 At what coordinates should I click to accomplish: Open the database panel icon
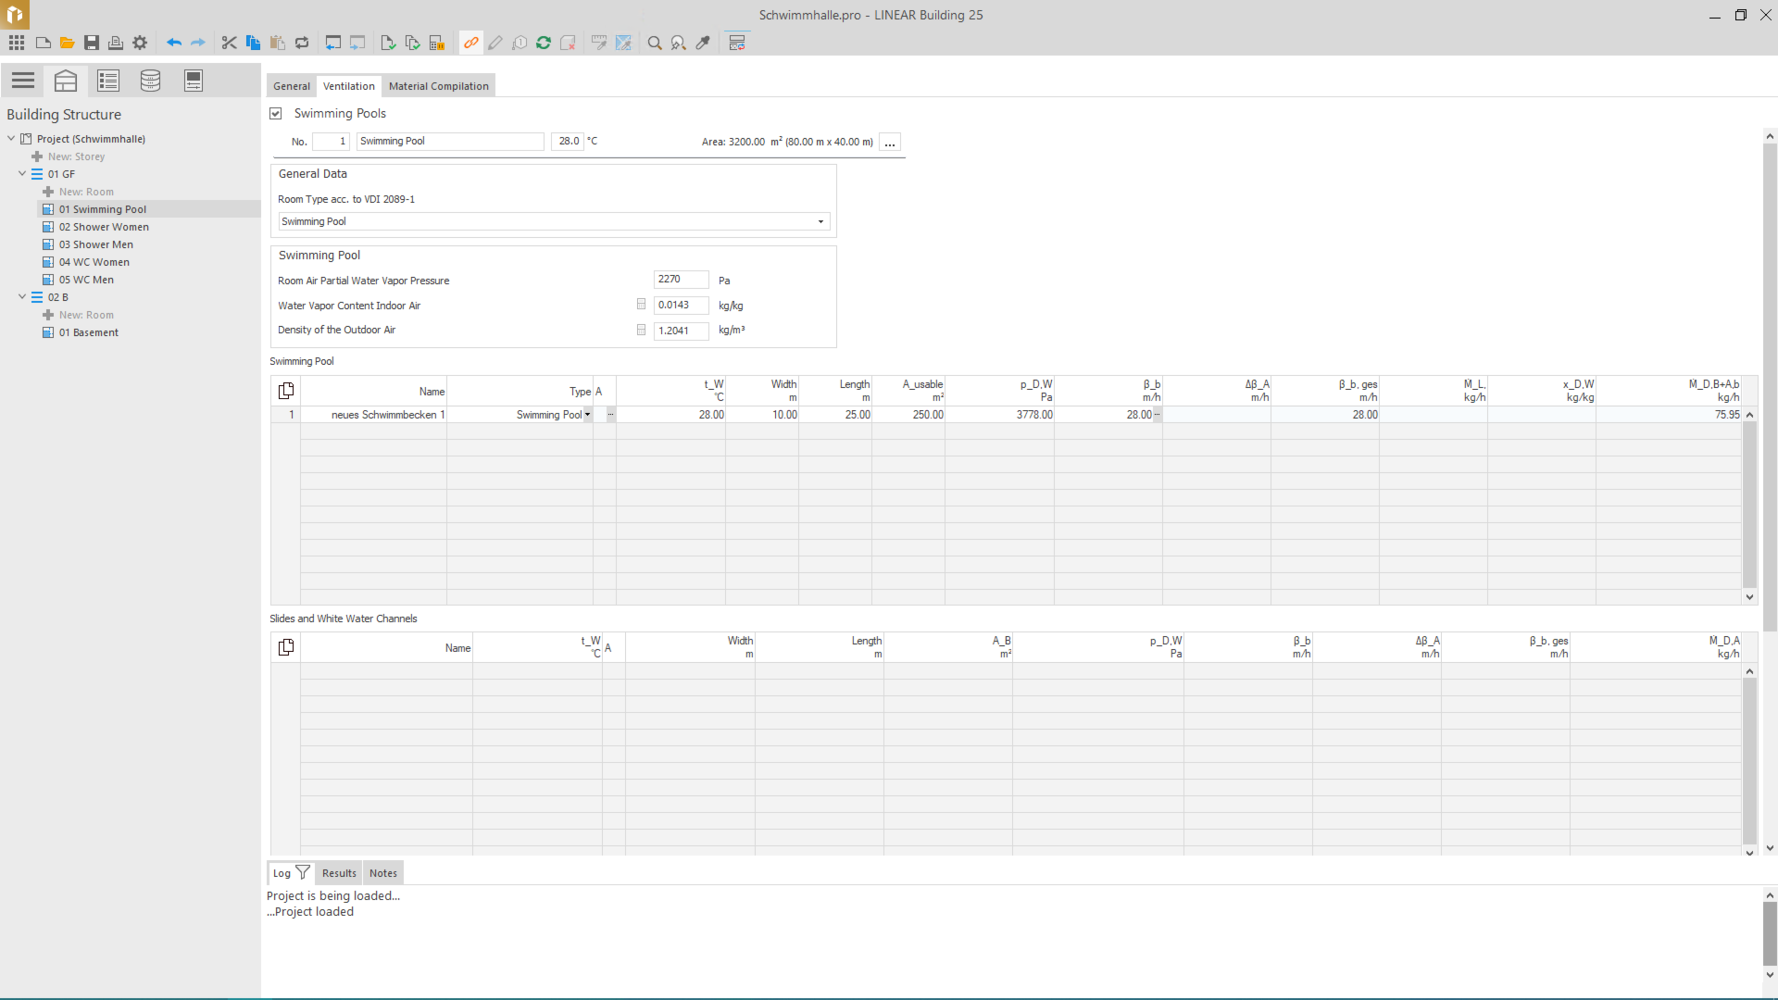click(150, 81)
